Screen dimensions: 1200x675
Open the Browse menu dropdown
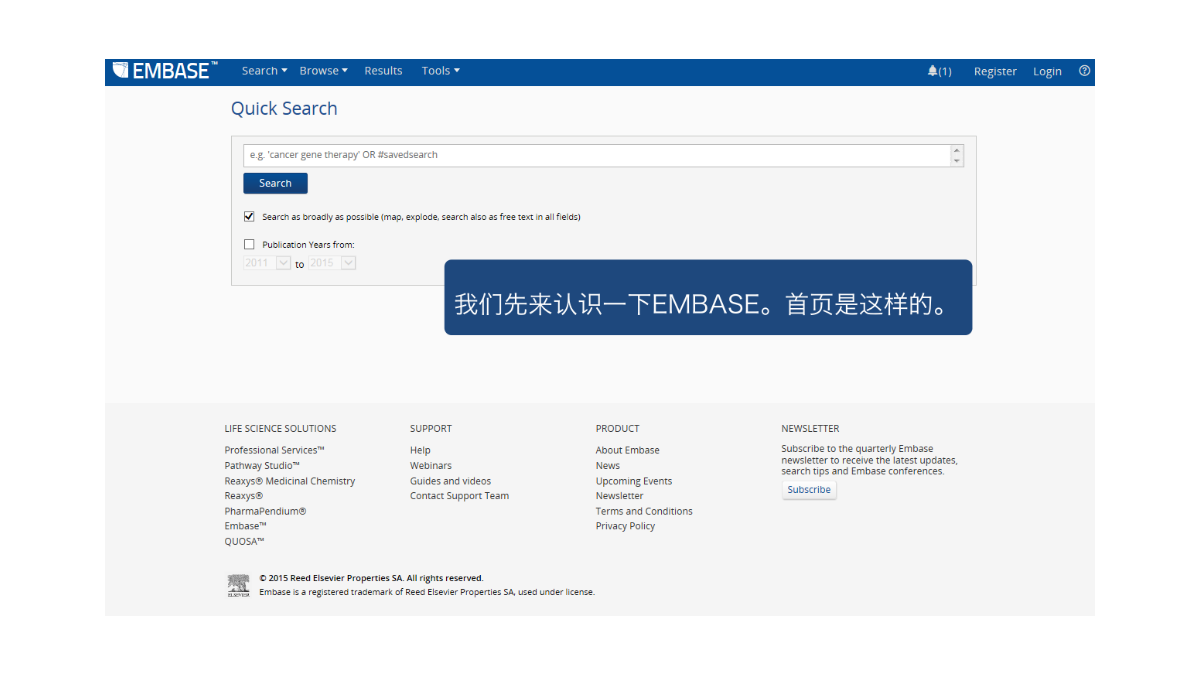coord(323,71)
